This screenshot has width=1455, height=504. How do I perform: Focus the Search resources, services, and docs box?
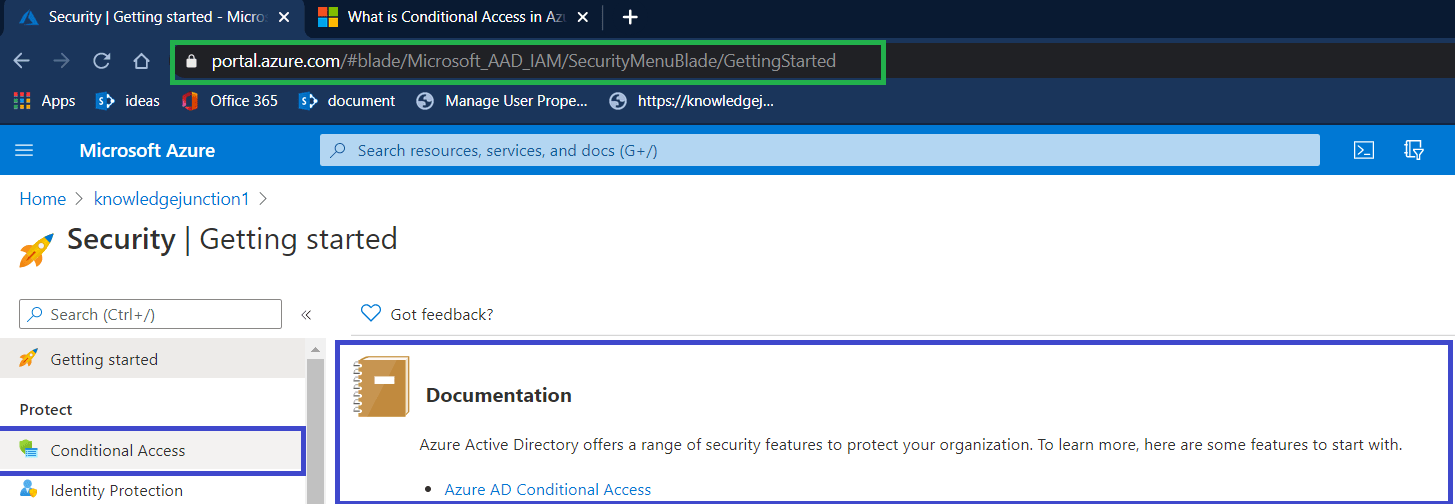coord(819,150)
